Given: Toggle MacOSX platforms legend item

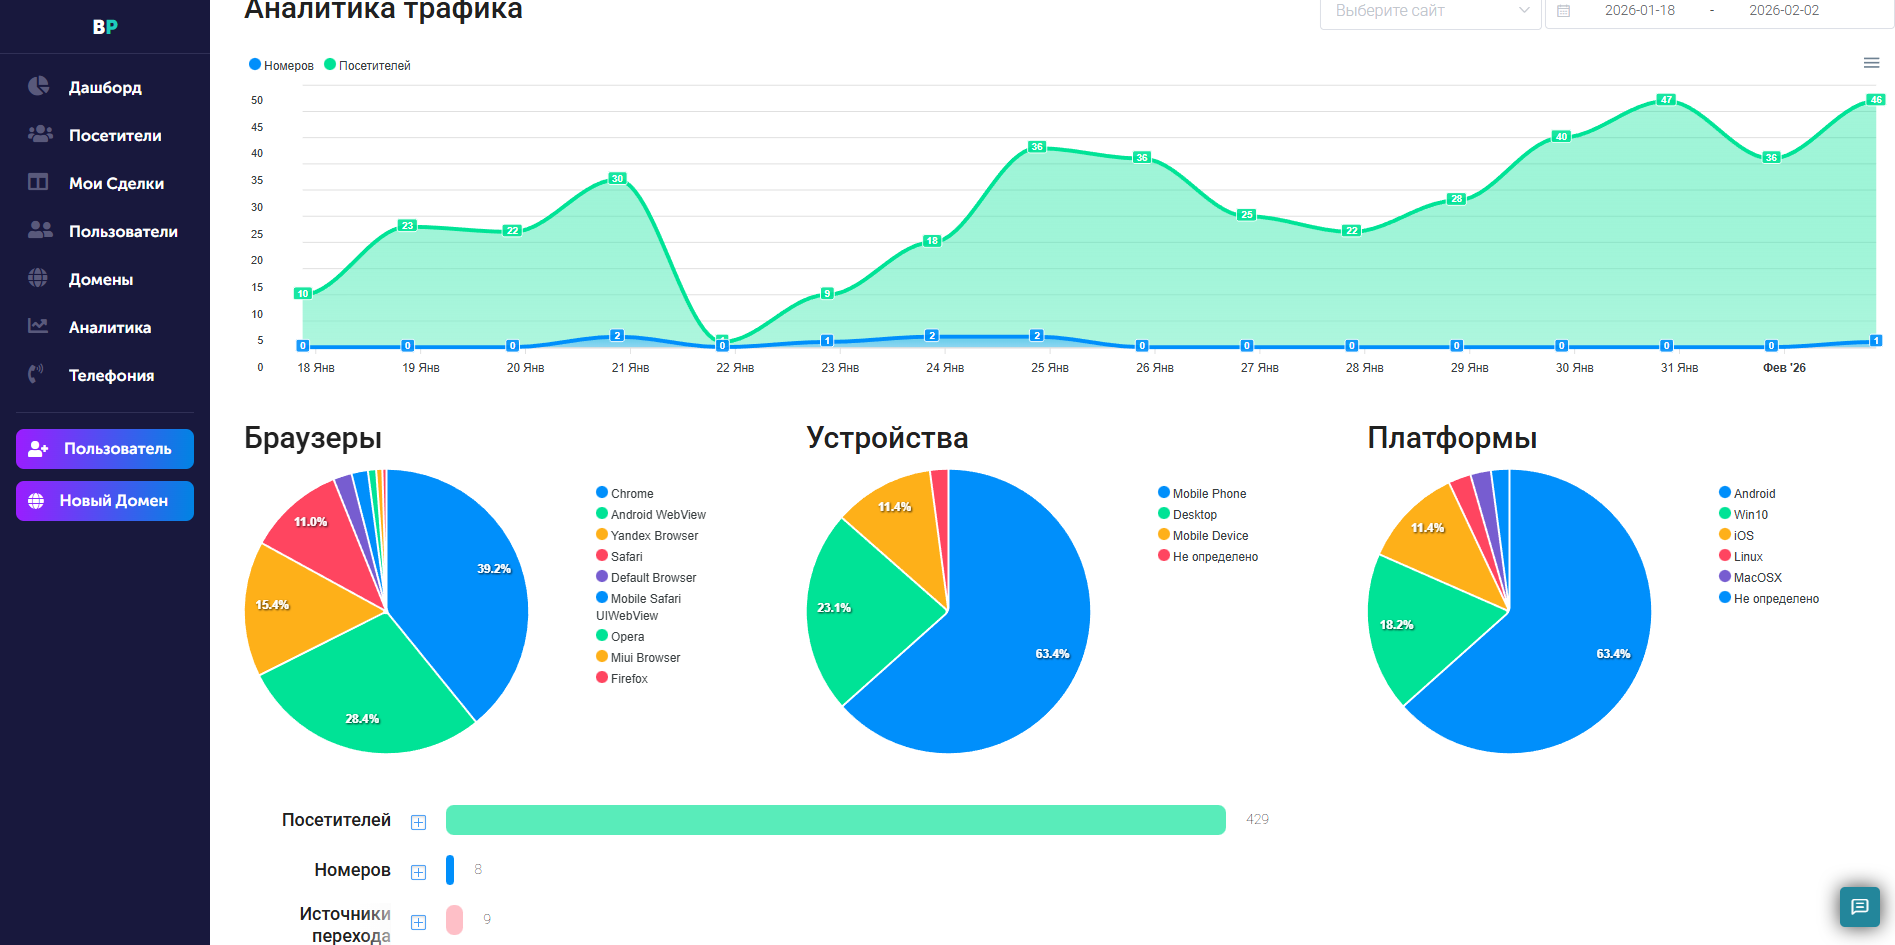Looking at the screenshot, I should [1750, 577].
